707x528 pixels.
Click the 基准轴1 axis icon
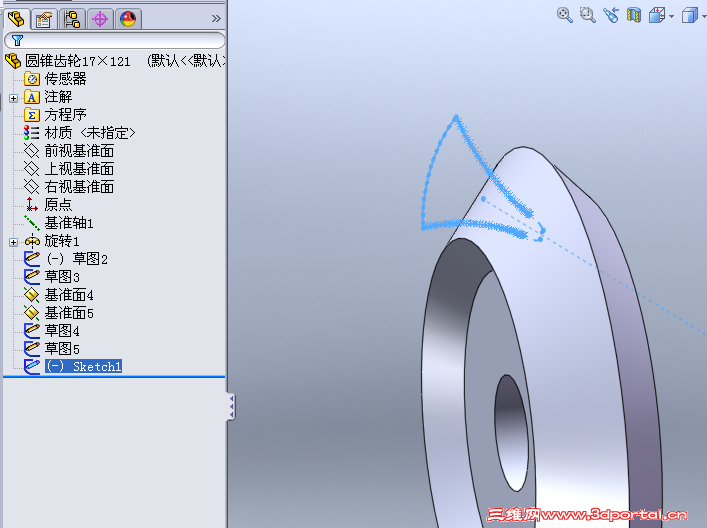pyautogui.click(x=32, y=223)
